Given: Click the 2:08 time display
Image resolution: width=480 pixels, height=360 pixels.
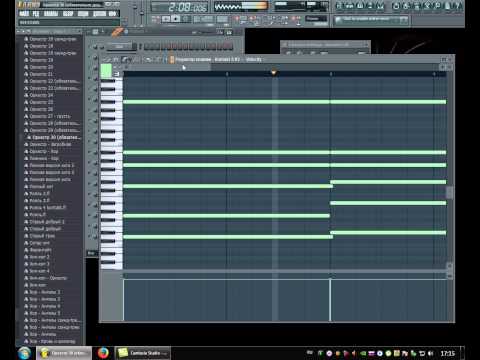Looking at the screenshot, I should [x=179, y=7].
